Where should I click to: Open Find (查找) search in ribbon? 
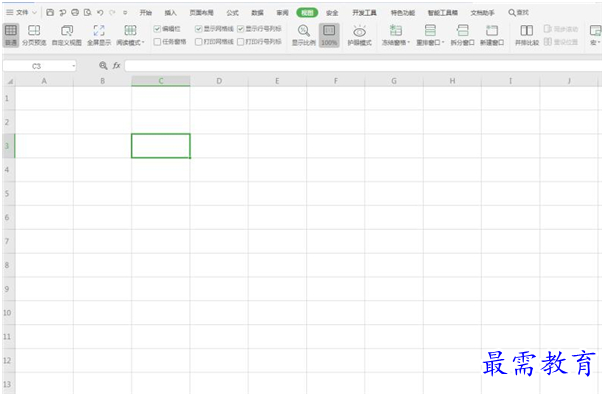pyautogui.click(x=518, y=13)
